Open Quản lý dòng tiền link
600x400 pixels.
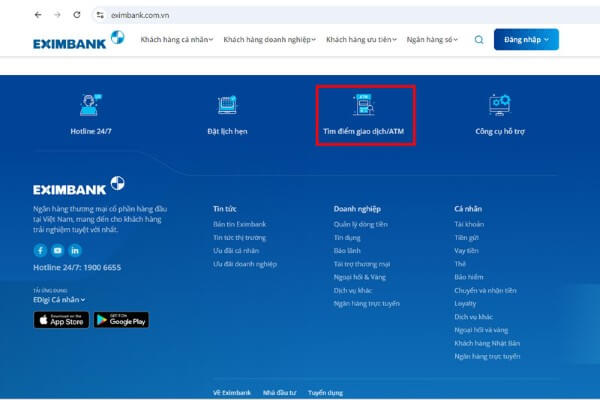click(360, 224)
